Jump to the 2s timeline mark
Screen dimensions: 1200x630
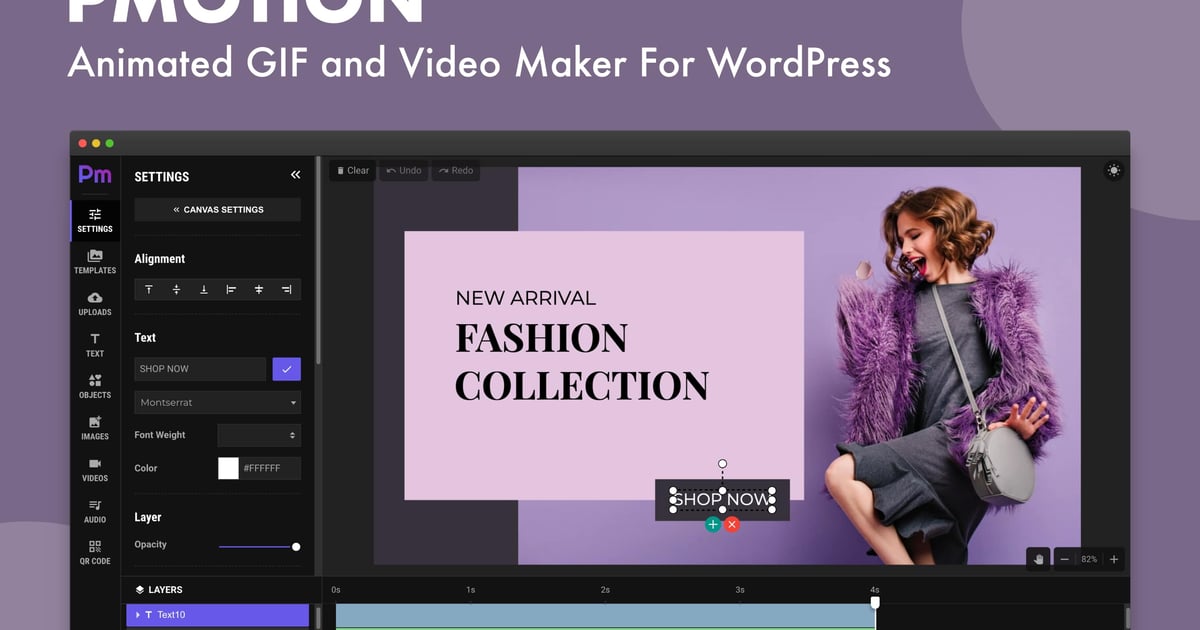(605, 590)
